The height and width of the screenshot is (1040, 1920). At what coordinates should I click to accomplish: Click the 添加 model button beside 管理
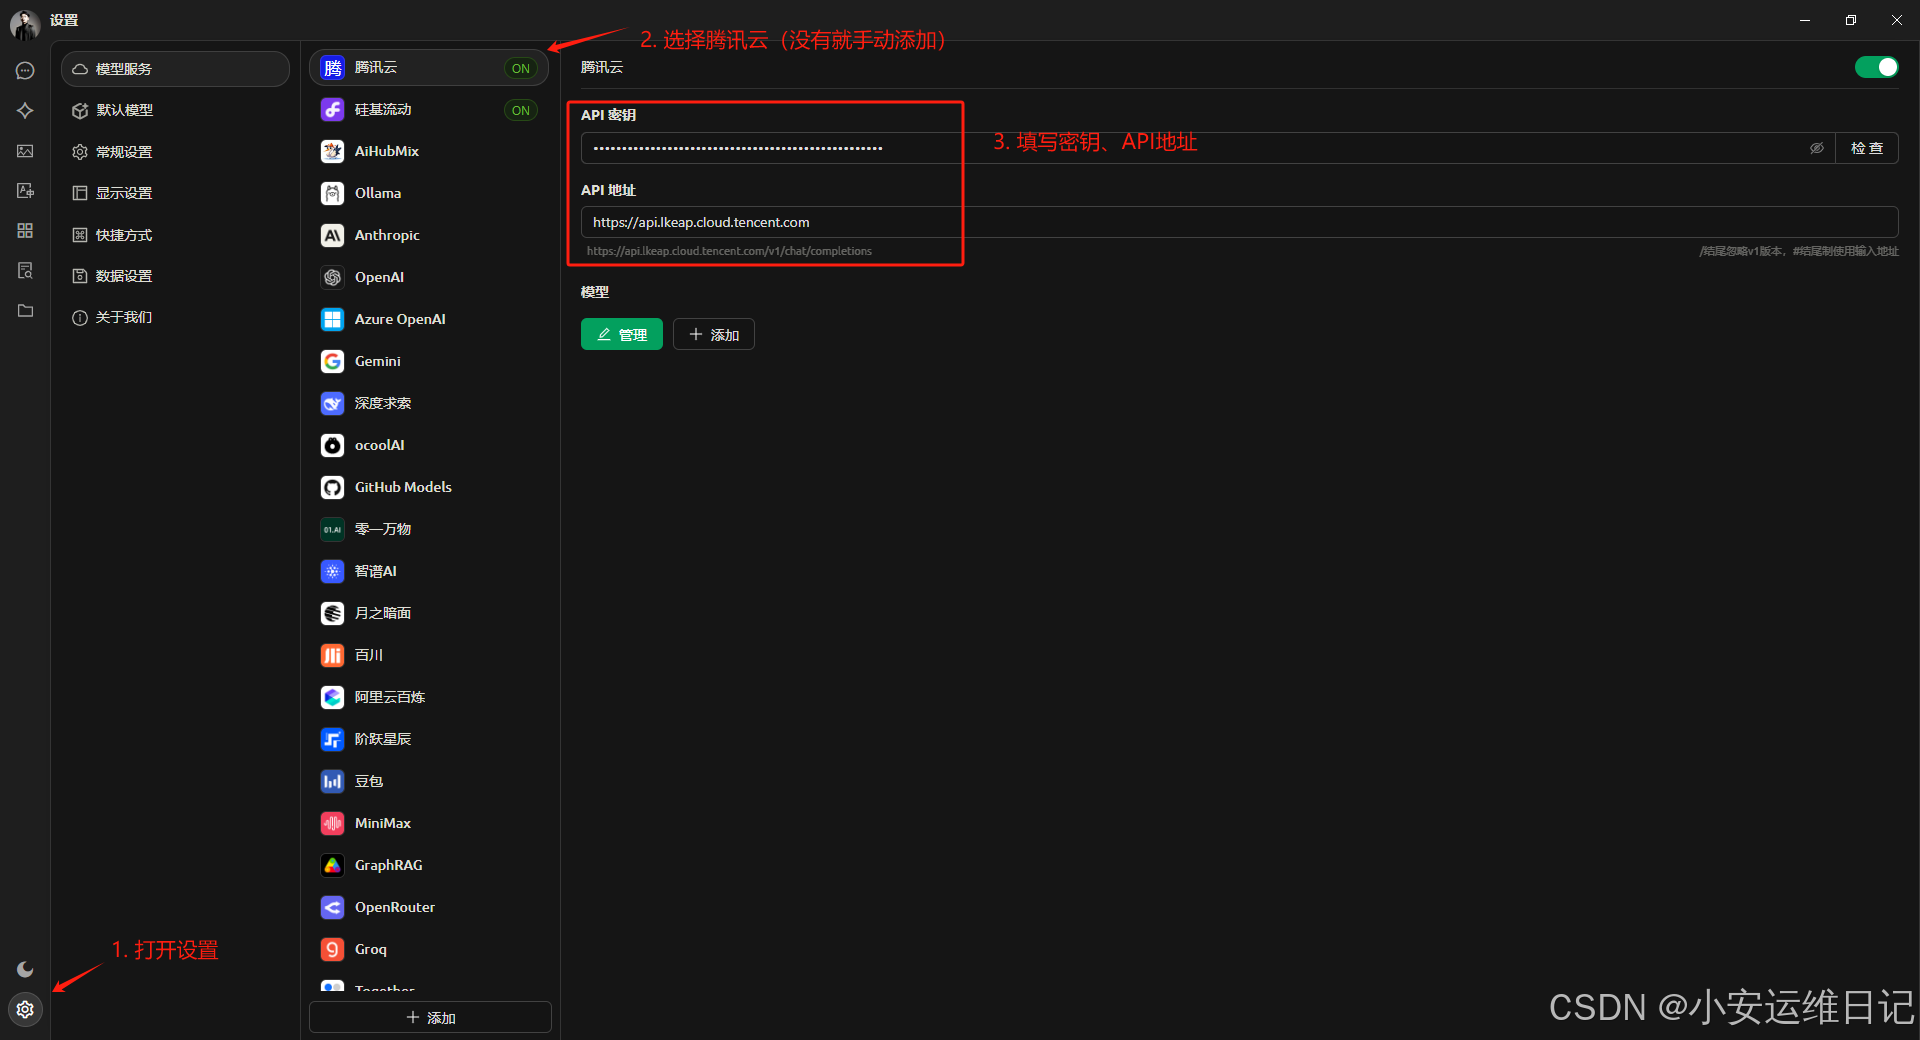click(x=714, y=334)
